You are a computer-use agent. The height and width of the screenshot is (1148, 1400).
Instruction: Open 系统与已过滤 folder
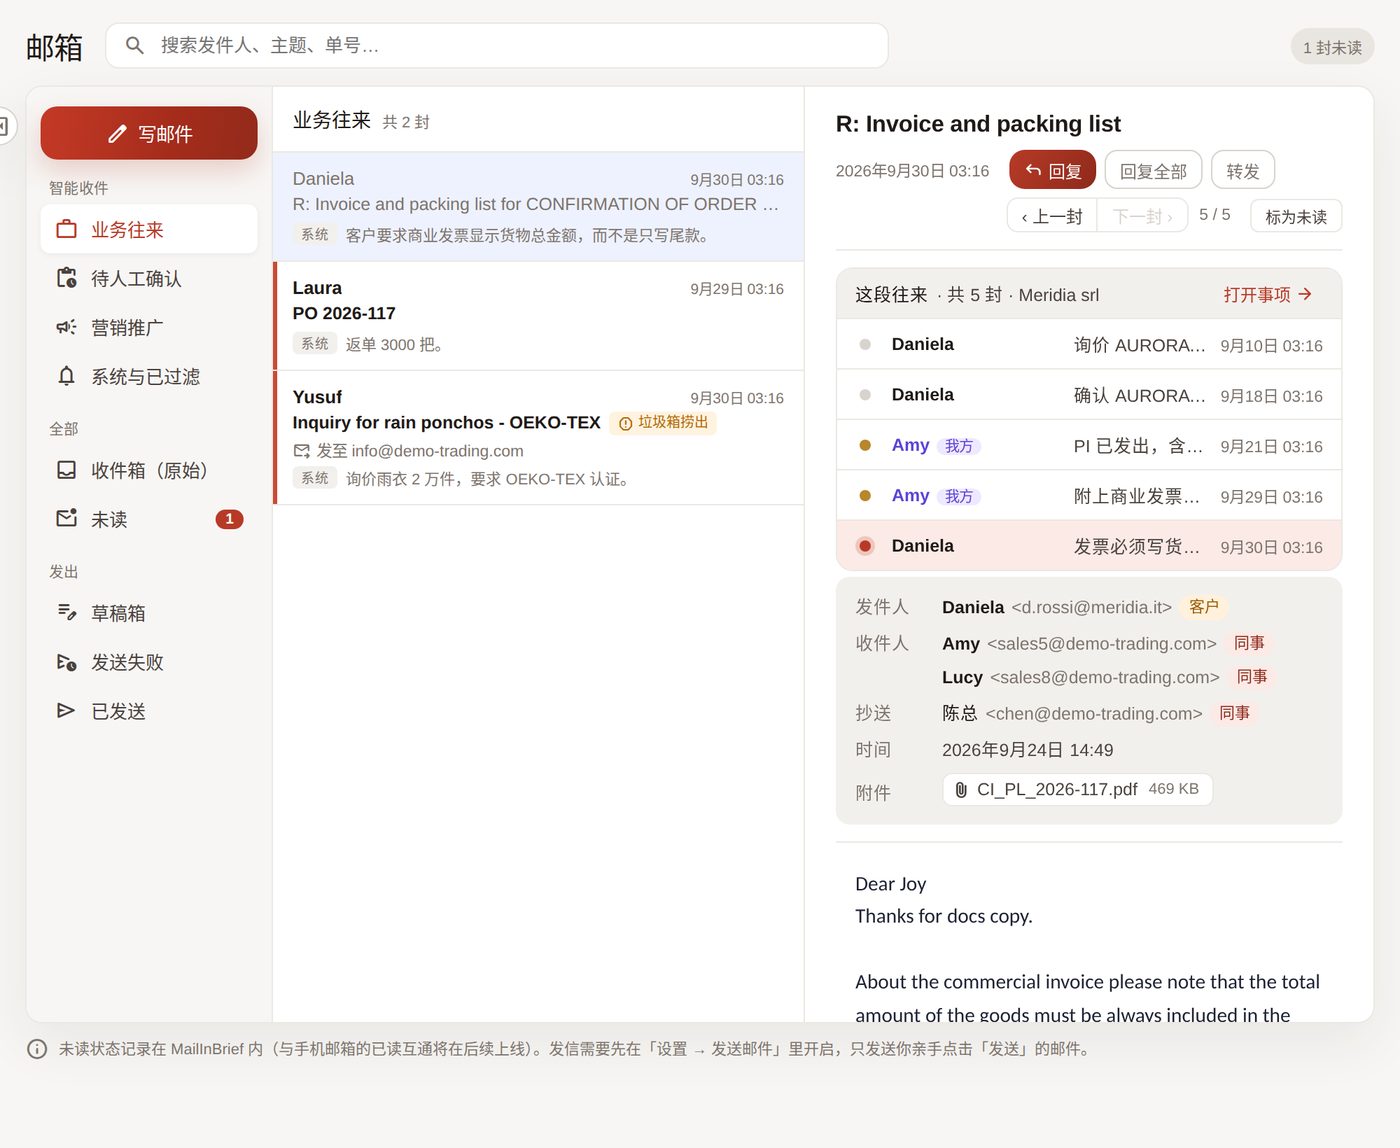[x=149, y=376]
